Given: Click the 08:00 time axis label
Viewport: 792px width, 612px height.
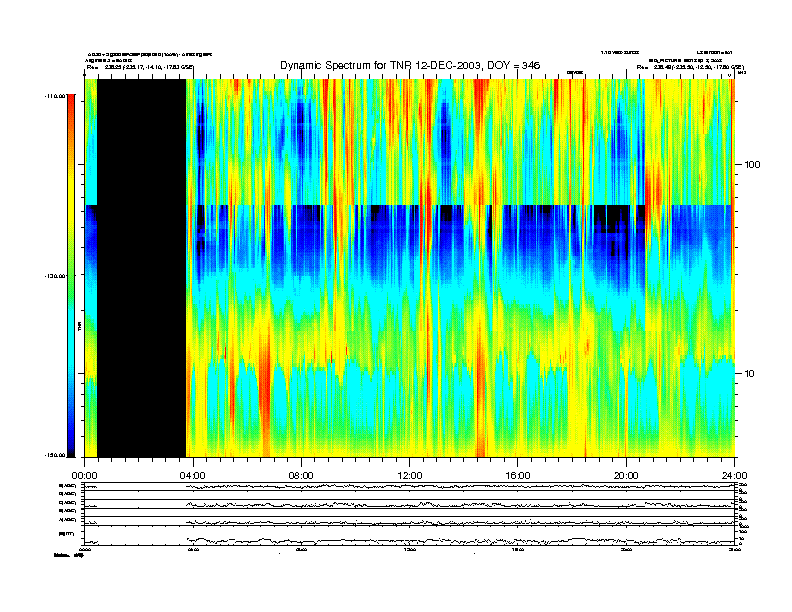Looking at the screenshot, I should pyautogui.click(x=301, y=476).
